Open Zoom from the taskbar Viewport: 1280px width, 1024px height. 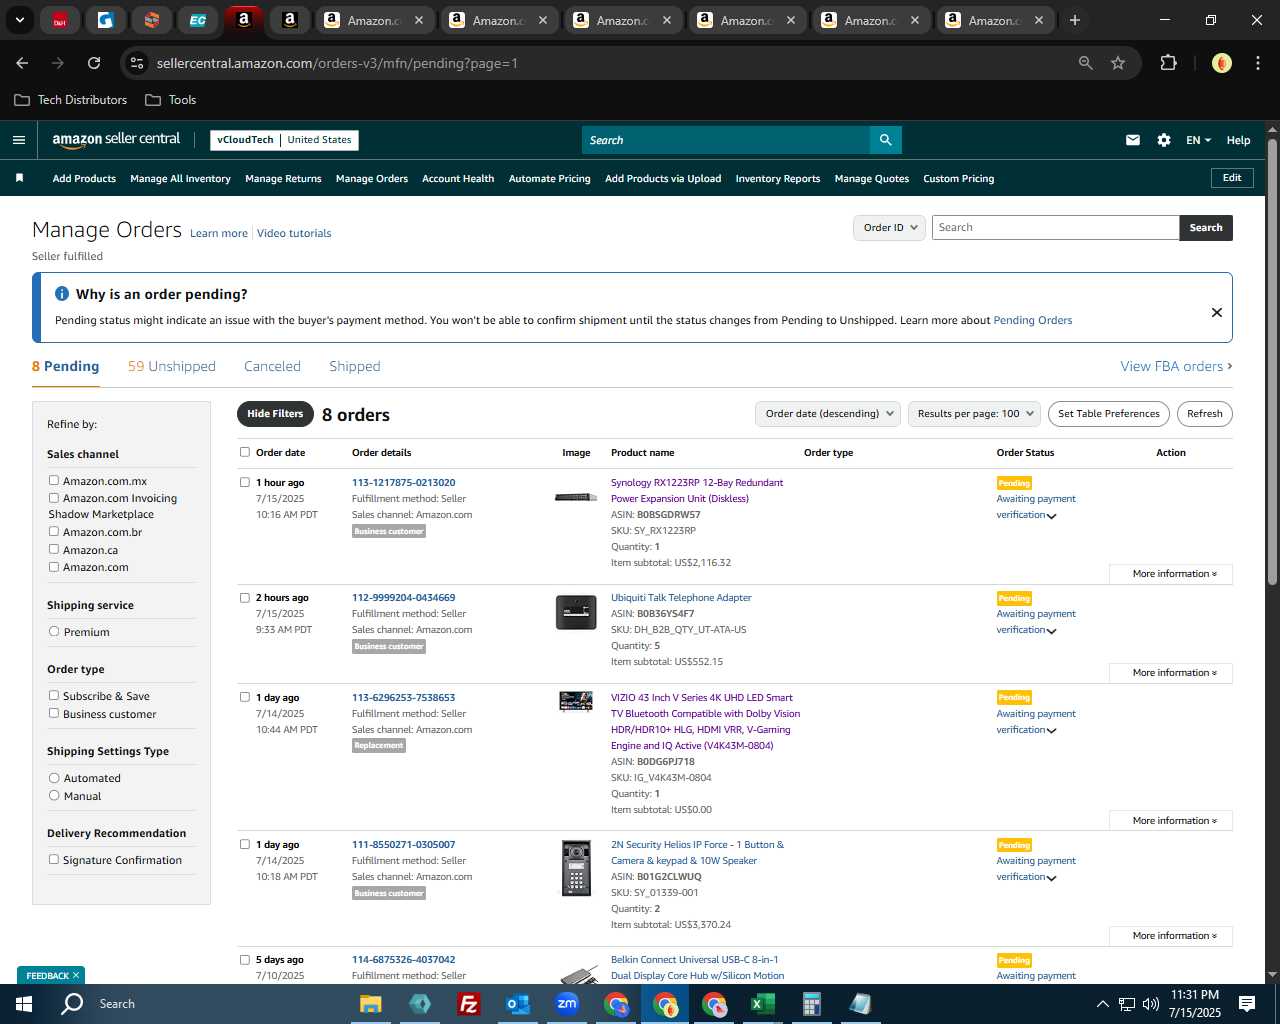(x=567, y=1004)
